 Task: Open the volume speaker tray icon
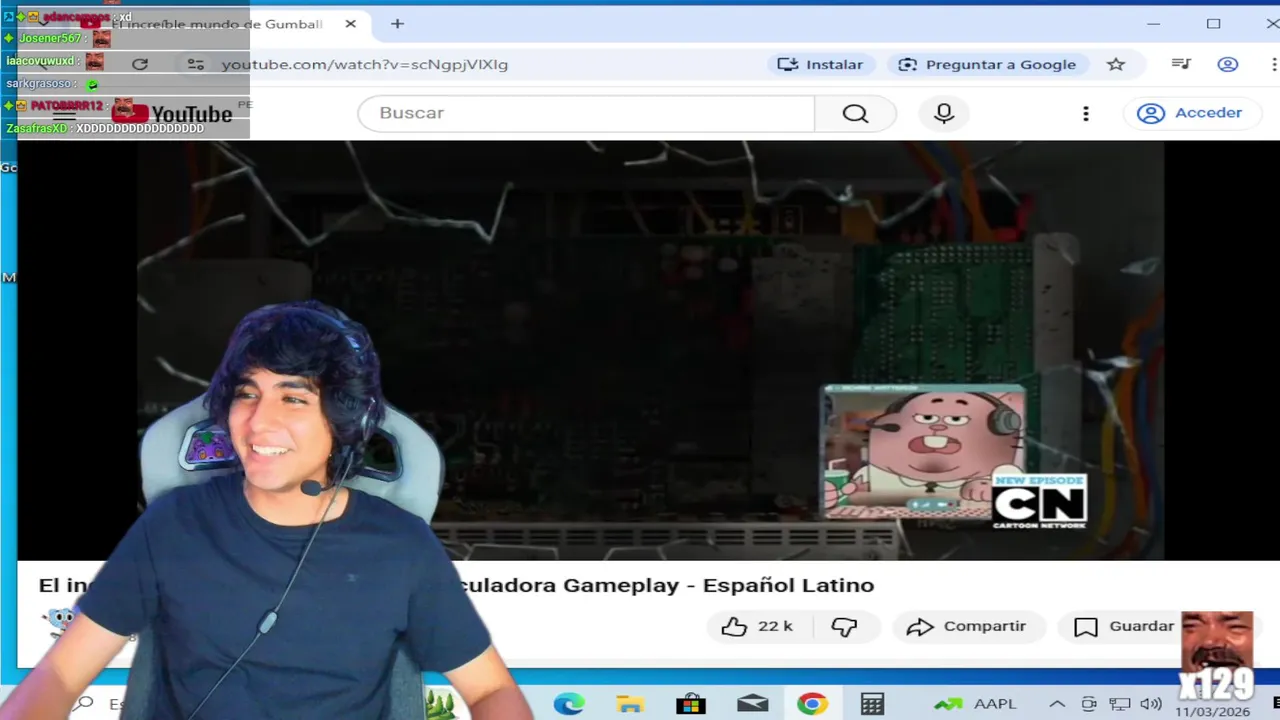tap(1151, 705)
